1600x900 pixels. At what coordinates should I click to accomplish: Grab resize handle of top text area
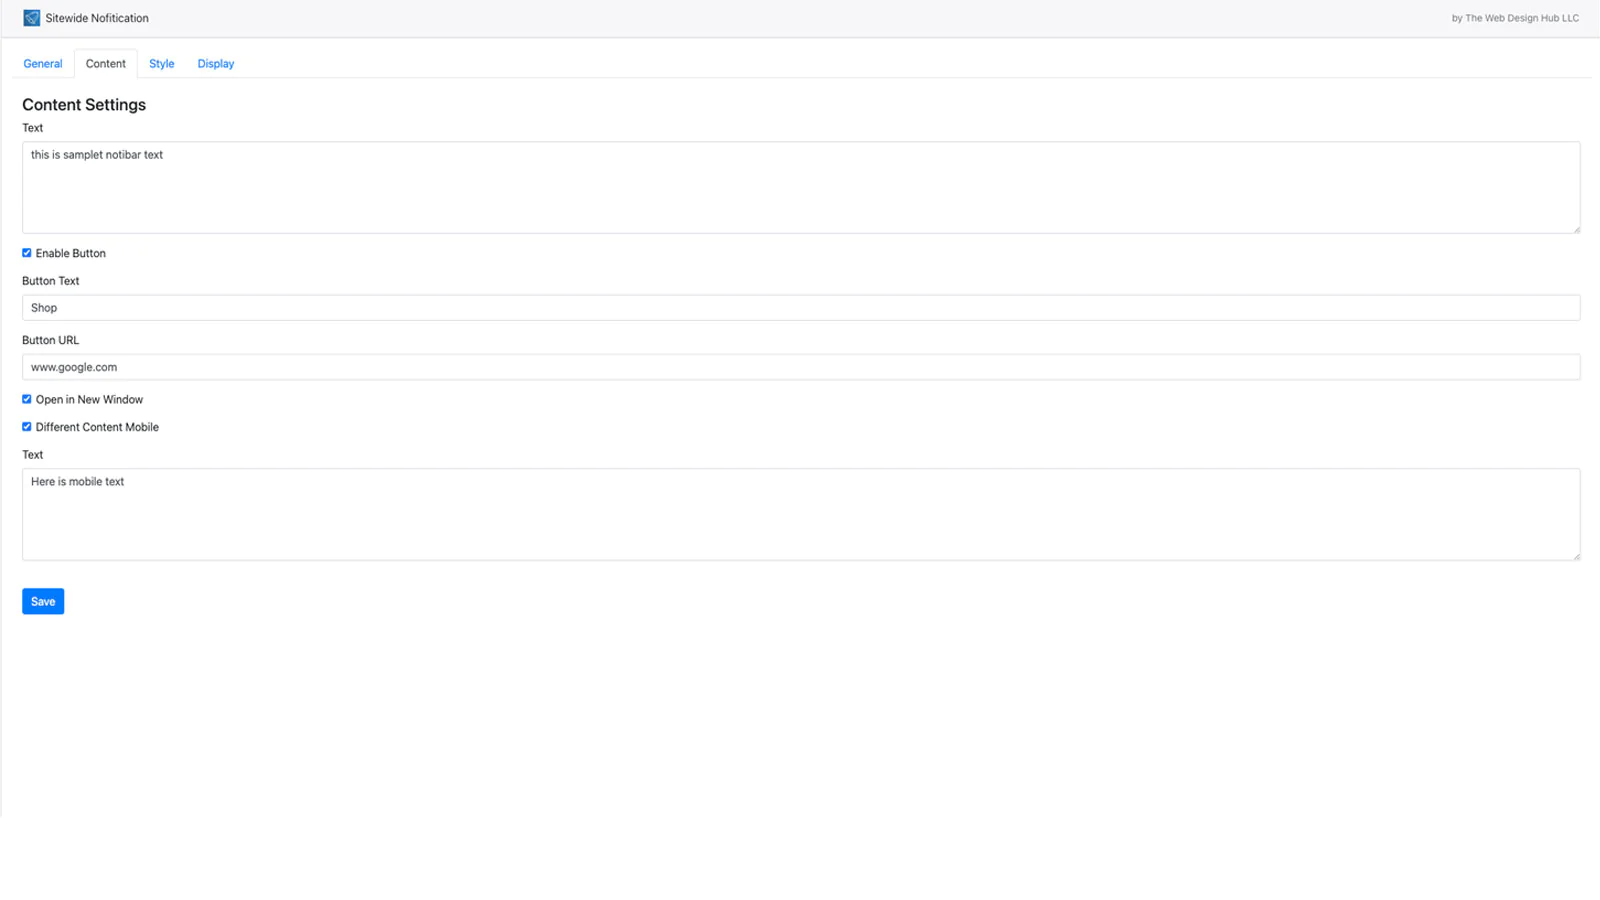(x=1576, y=229)
